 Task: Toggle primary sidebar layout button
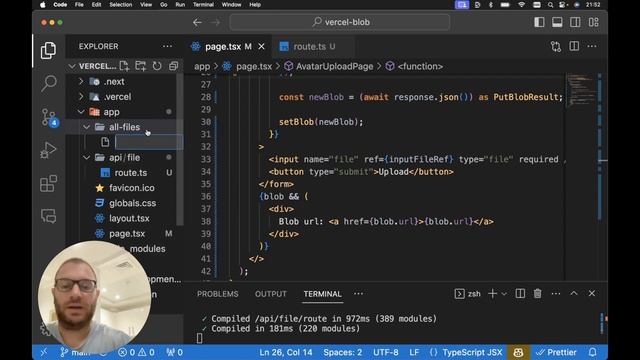coord(539,22)
